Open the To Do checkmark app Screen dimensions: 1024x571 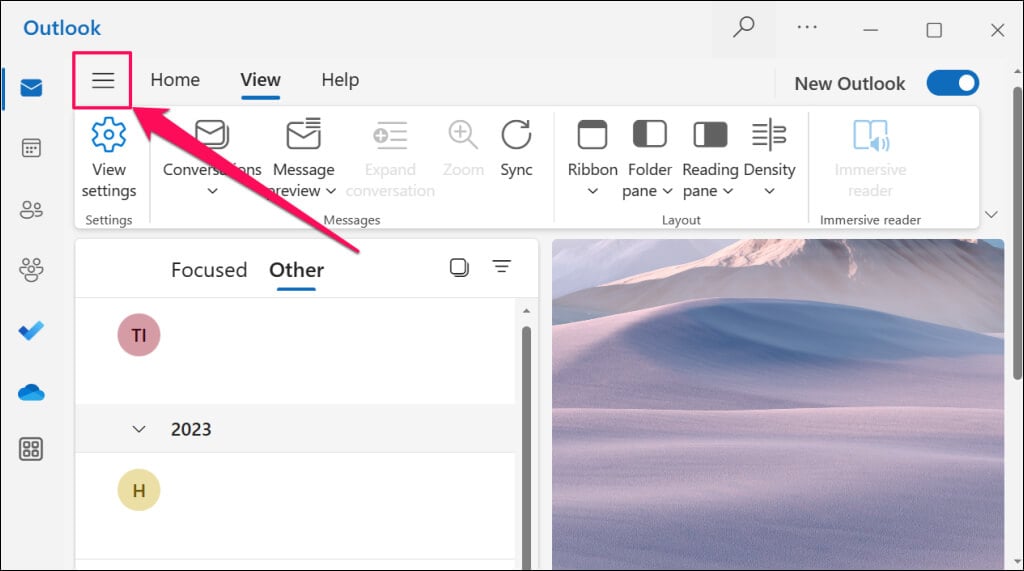click(x=31, y=331)
